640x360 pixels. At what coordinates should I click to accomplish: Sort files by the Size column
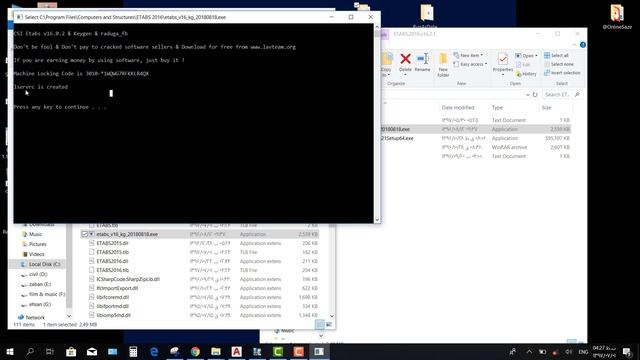[547, 108]
